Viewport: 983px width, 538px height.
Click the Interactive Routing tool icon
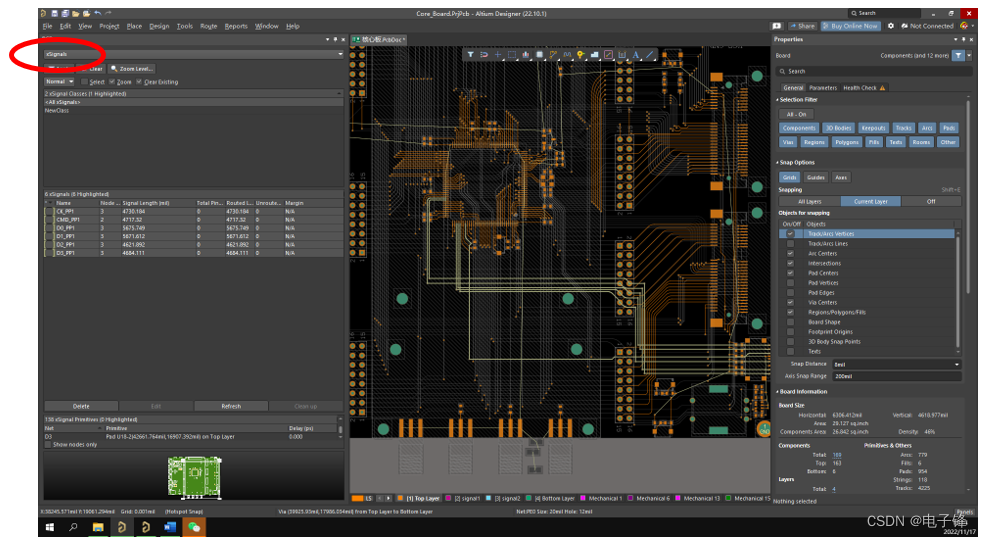[553, 54]
